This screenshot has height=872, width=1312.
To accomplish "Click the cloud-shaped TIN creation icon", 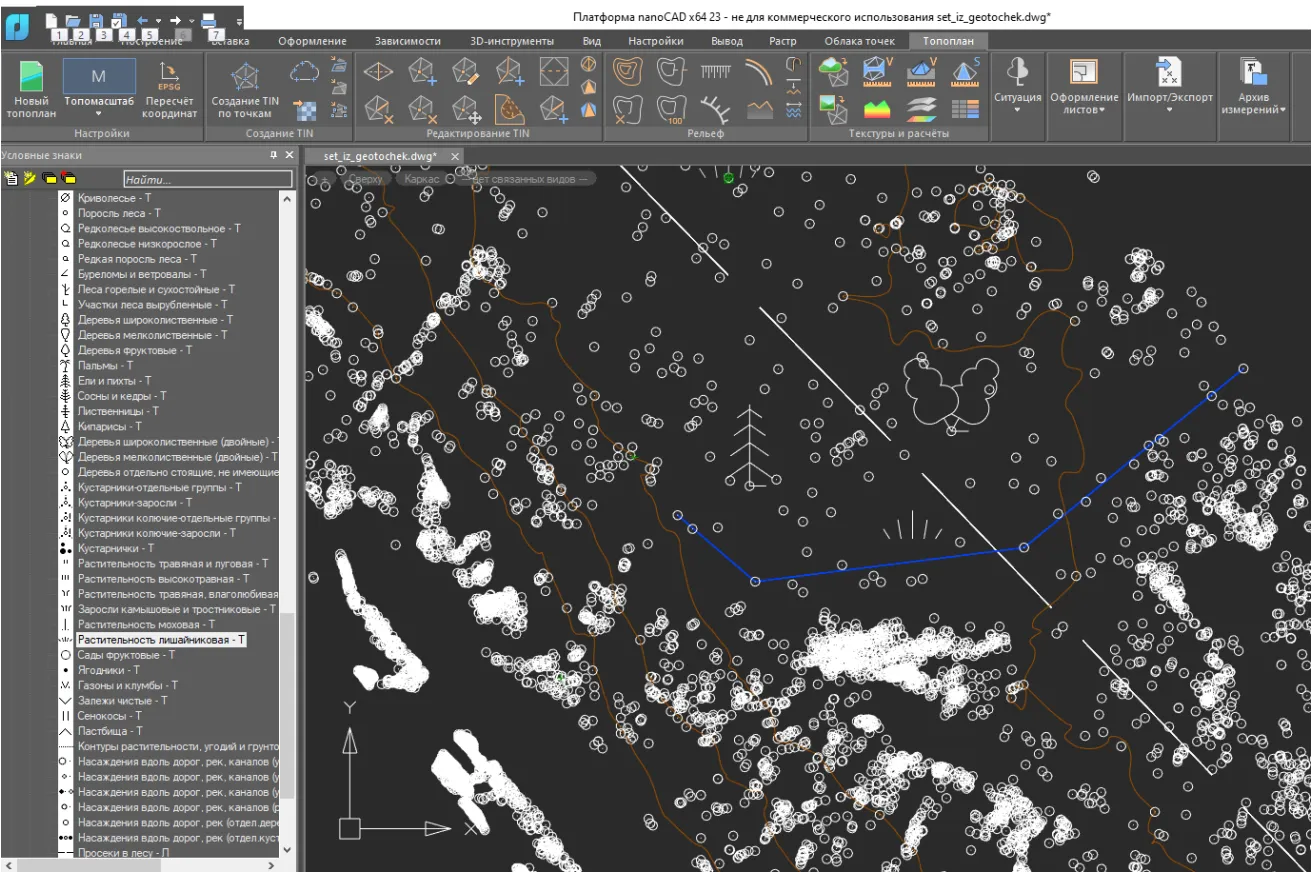I will (304, 72).
